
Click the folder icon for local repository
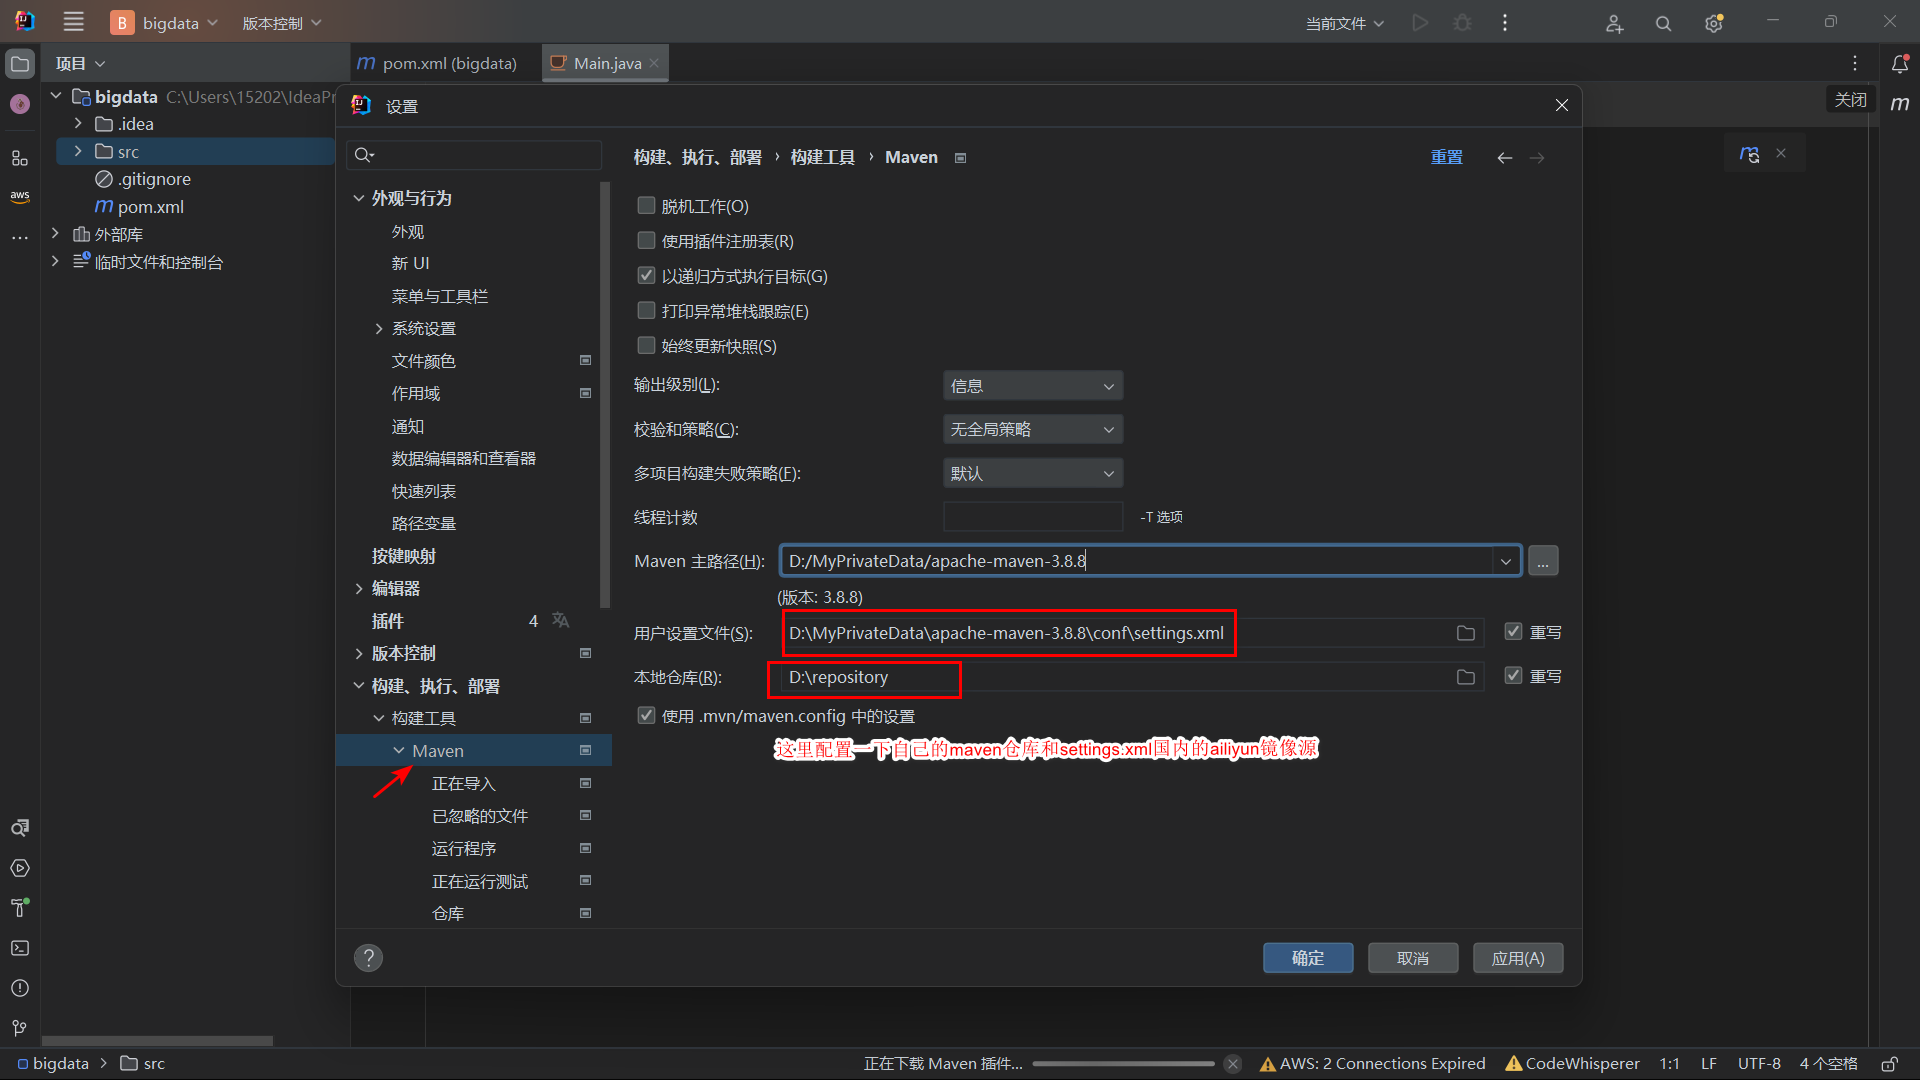coord(1466,677)
